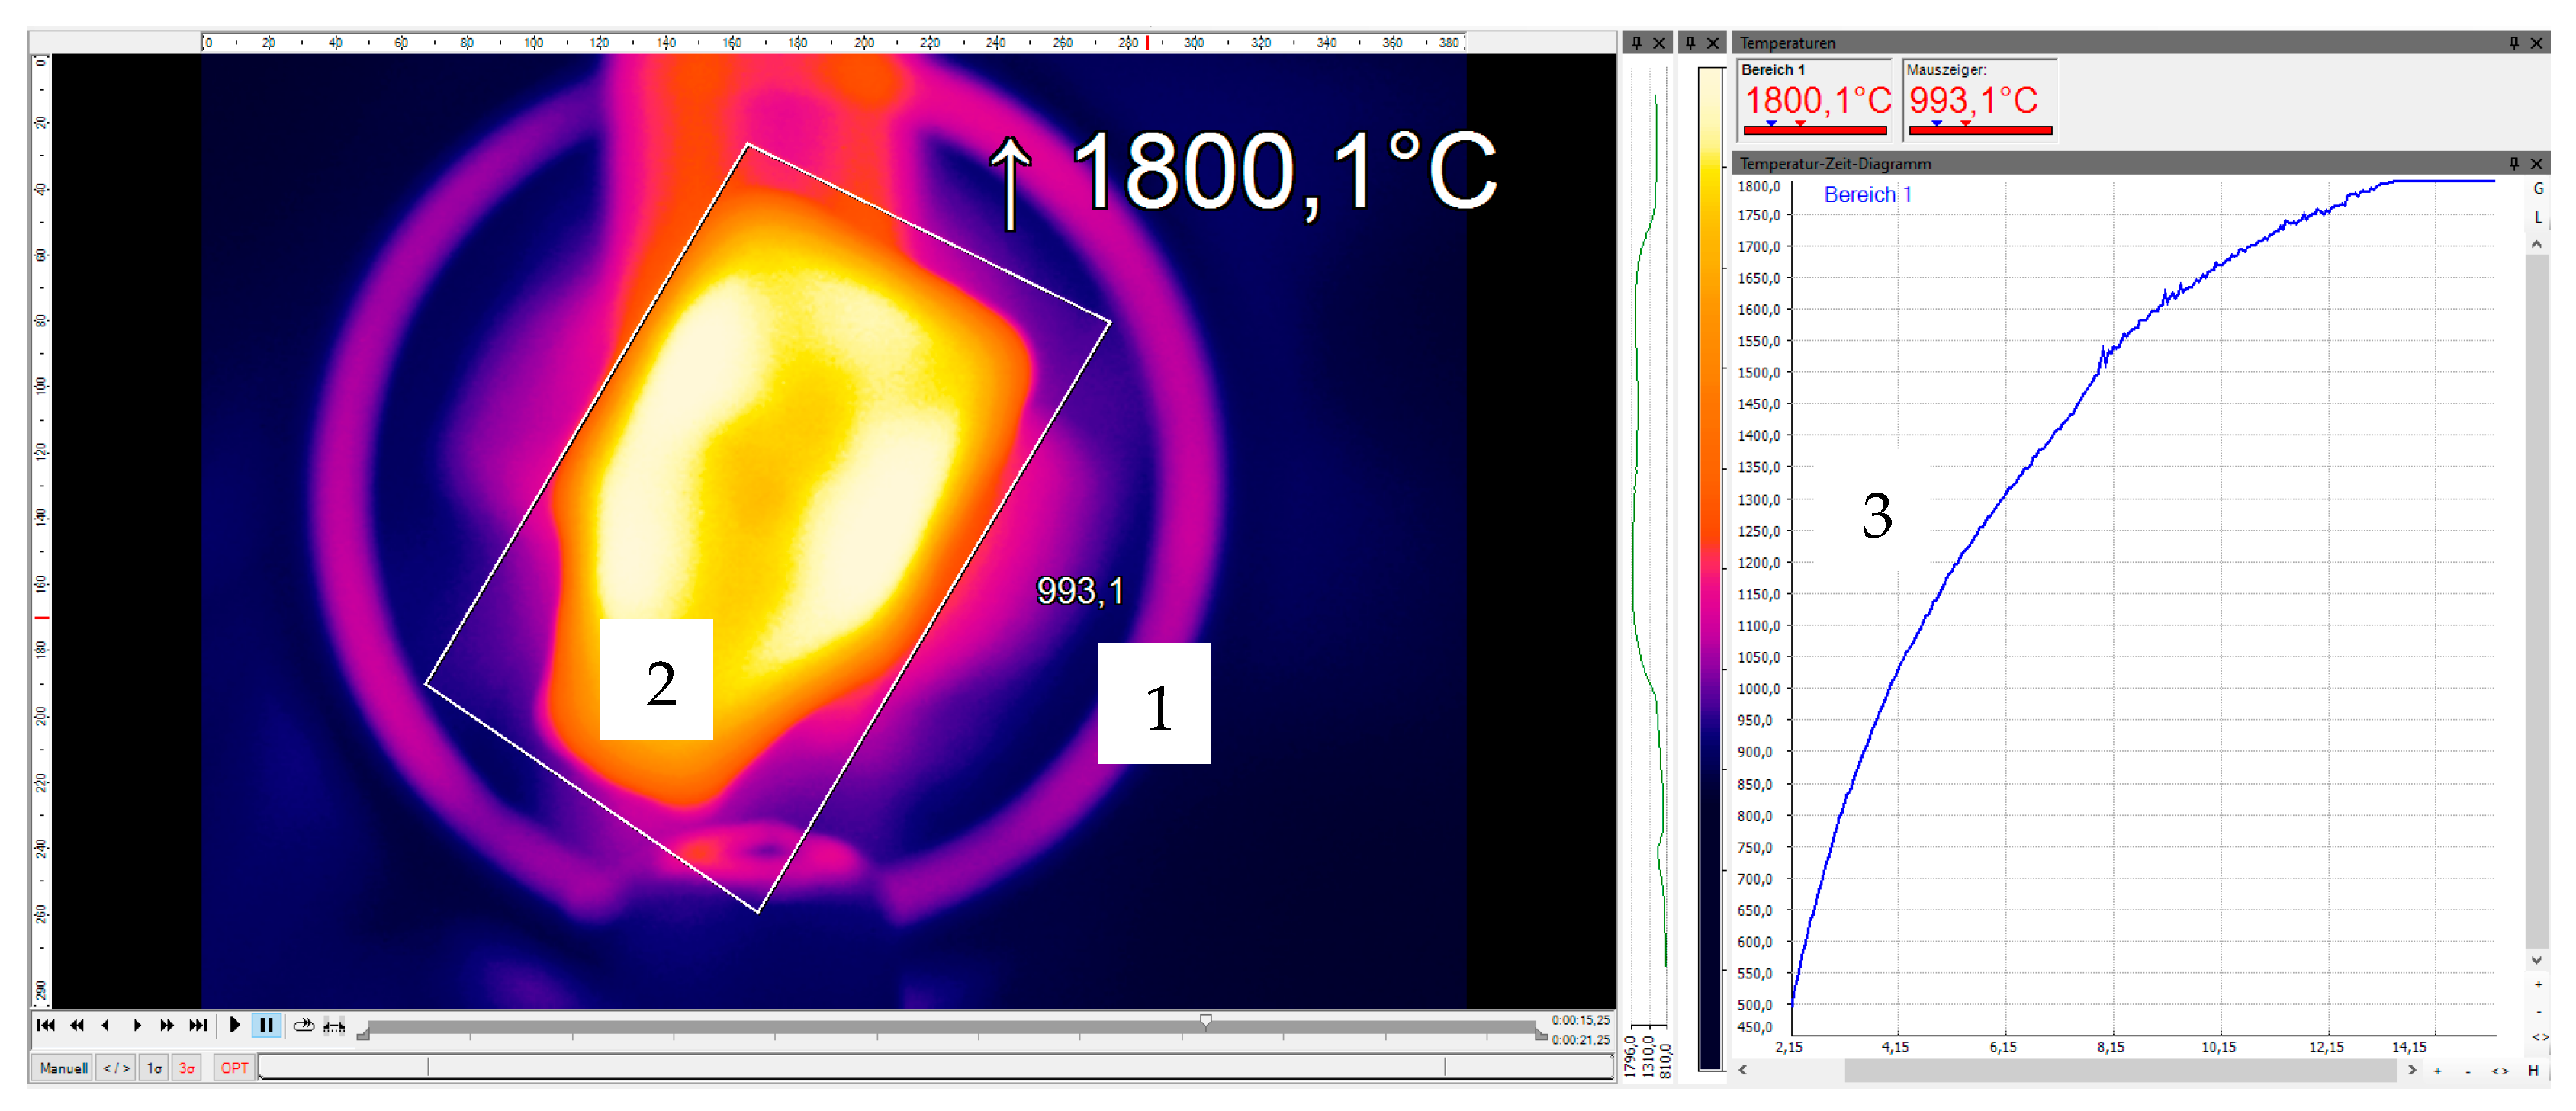Click the playback timeline slider handle
This screenshot has width=2576, height=1111.
[1206, 1021]
